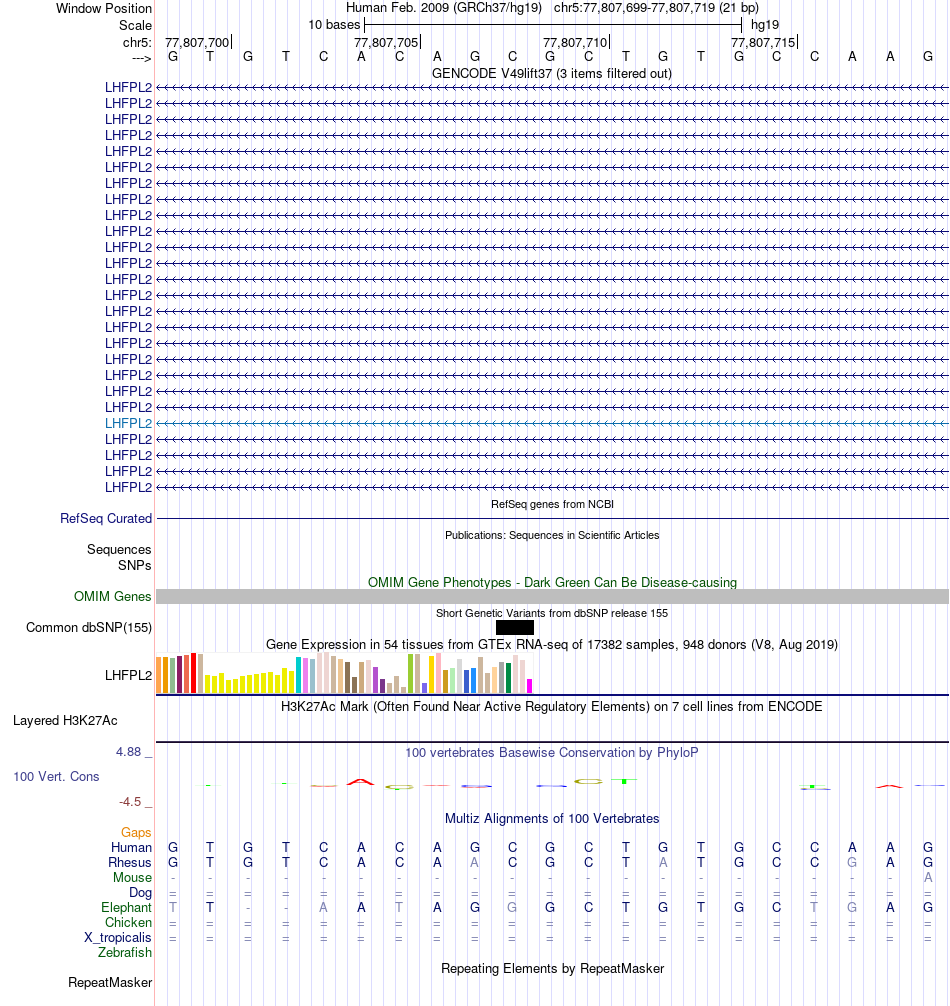
Task: Click the magenta bar ending the GTEx chart
Action: 530,686
